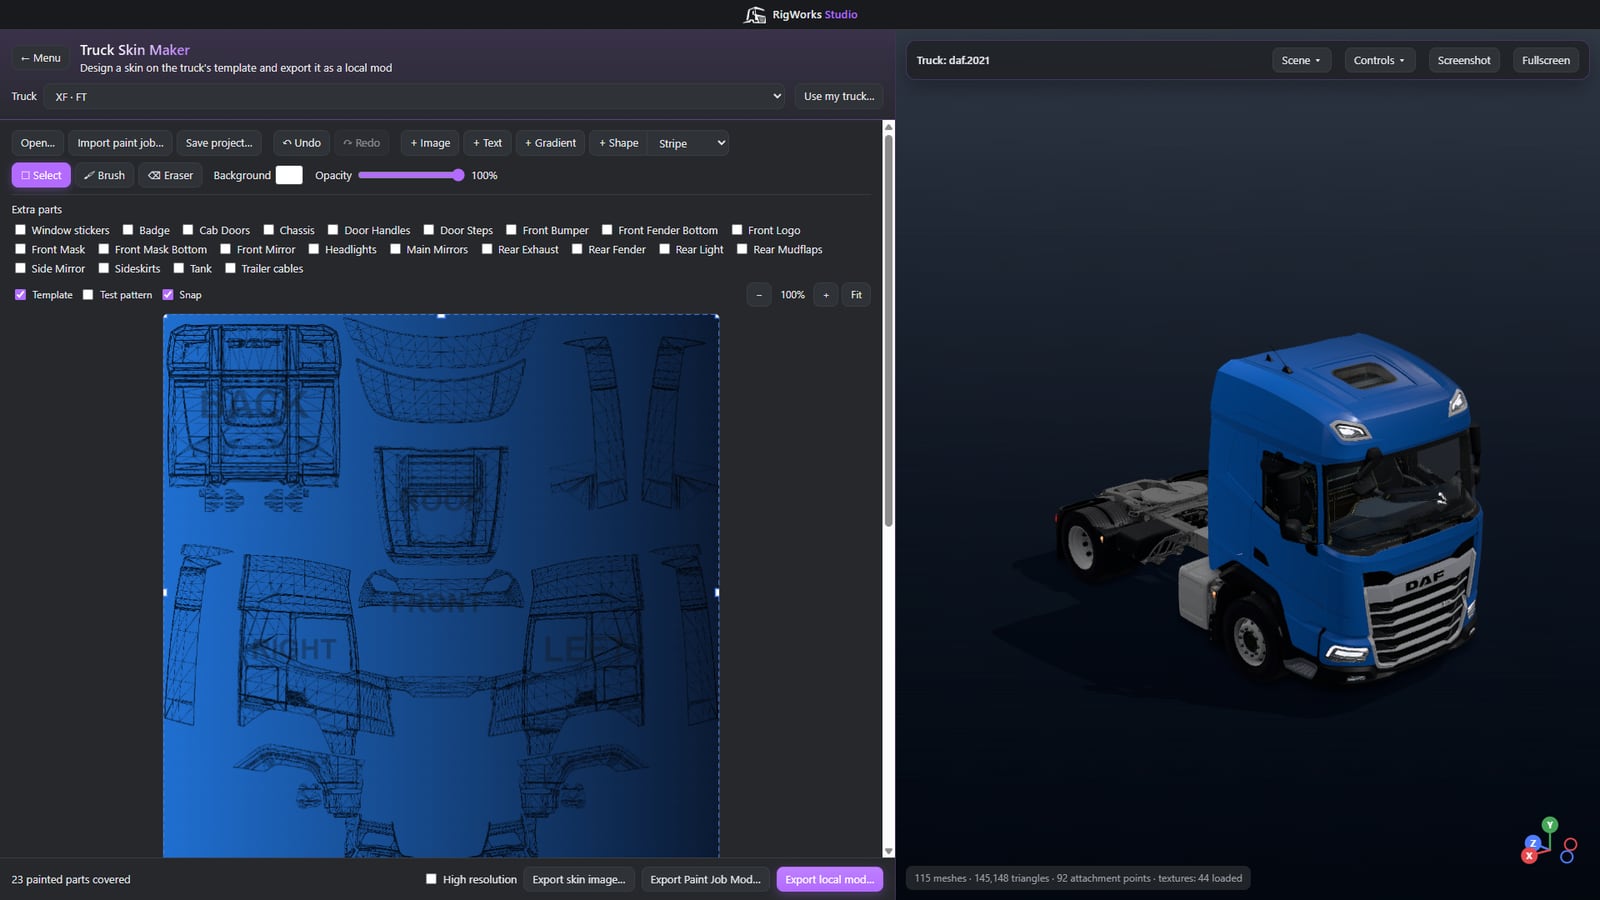Undo the last action
Screen dimensions: 1600x900
point(301,143)
